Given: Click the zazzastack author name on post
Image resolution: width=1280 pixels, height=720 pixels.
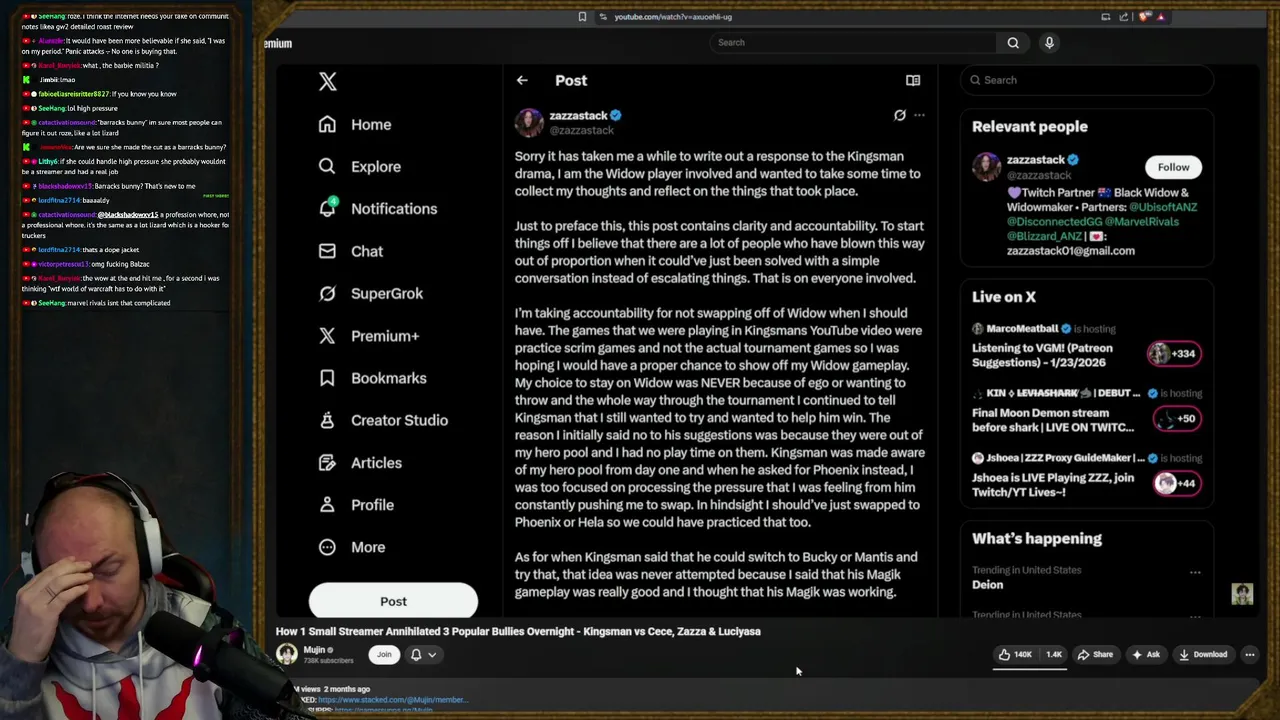Looking at the screenshot, I should coord(578,115).
